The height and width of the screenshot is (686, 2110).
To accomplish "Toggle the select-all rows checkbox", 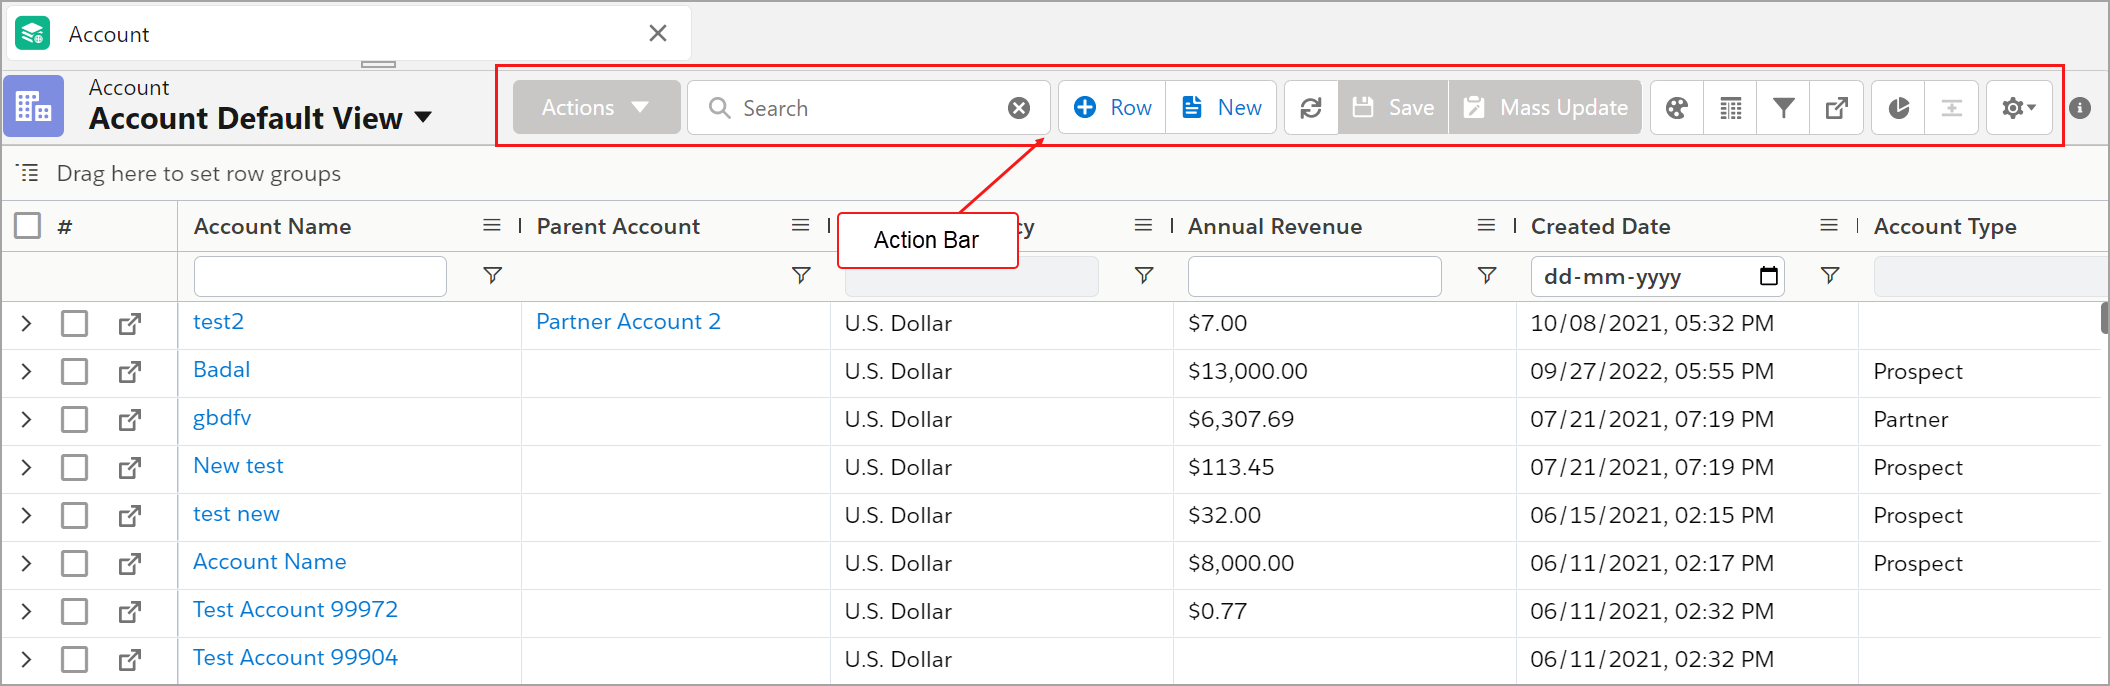I will (x=28, y=226).
